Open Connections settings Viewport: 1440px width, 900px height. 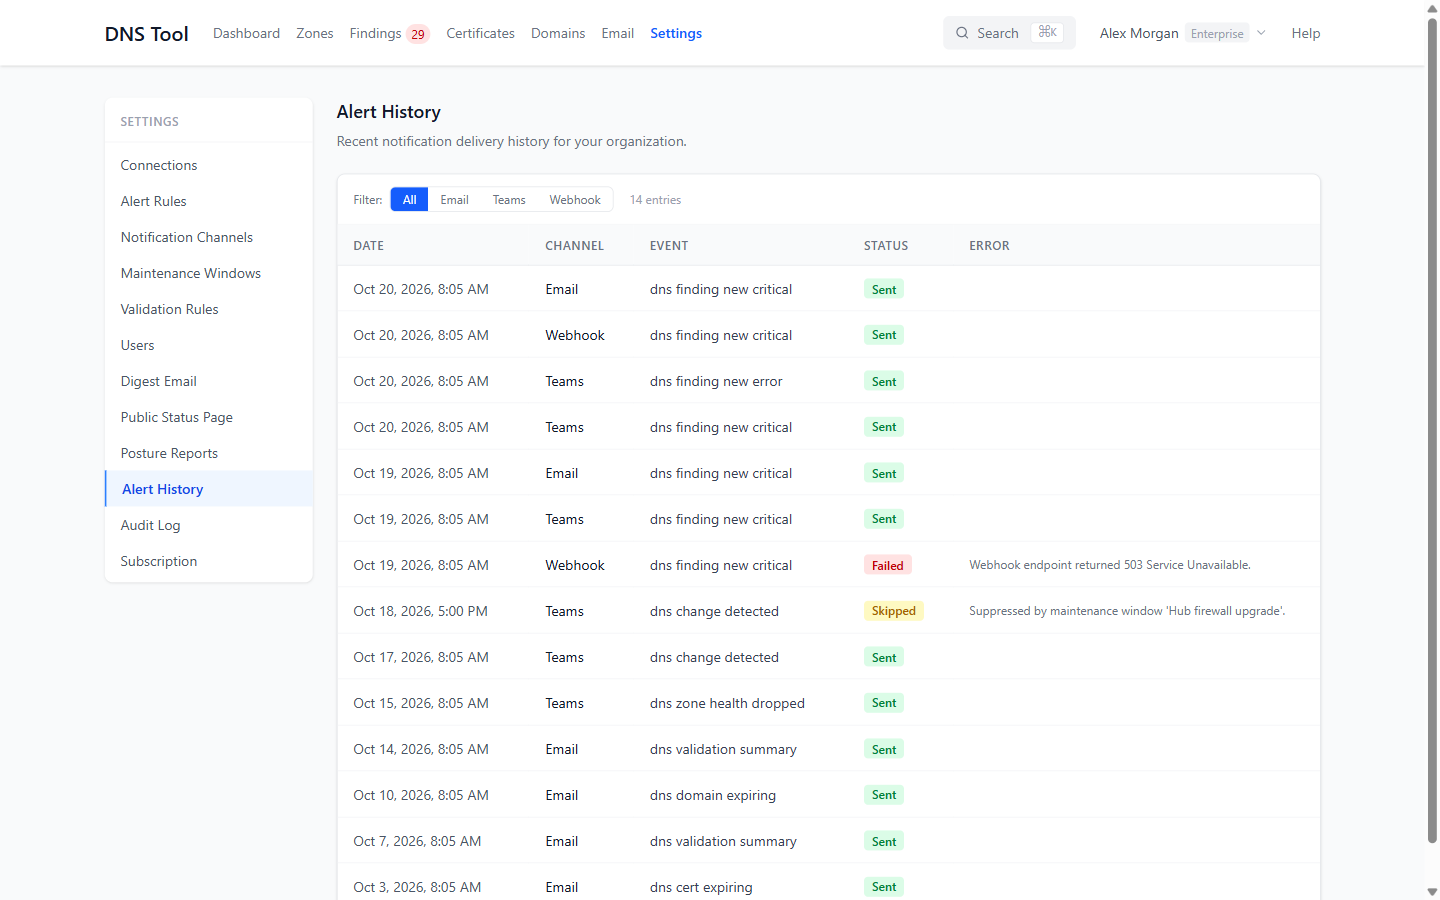[x=209, y=165]
